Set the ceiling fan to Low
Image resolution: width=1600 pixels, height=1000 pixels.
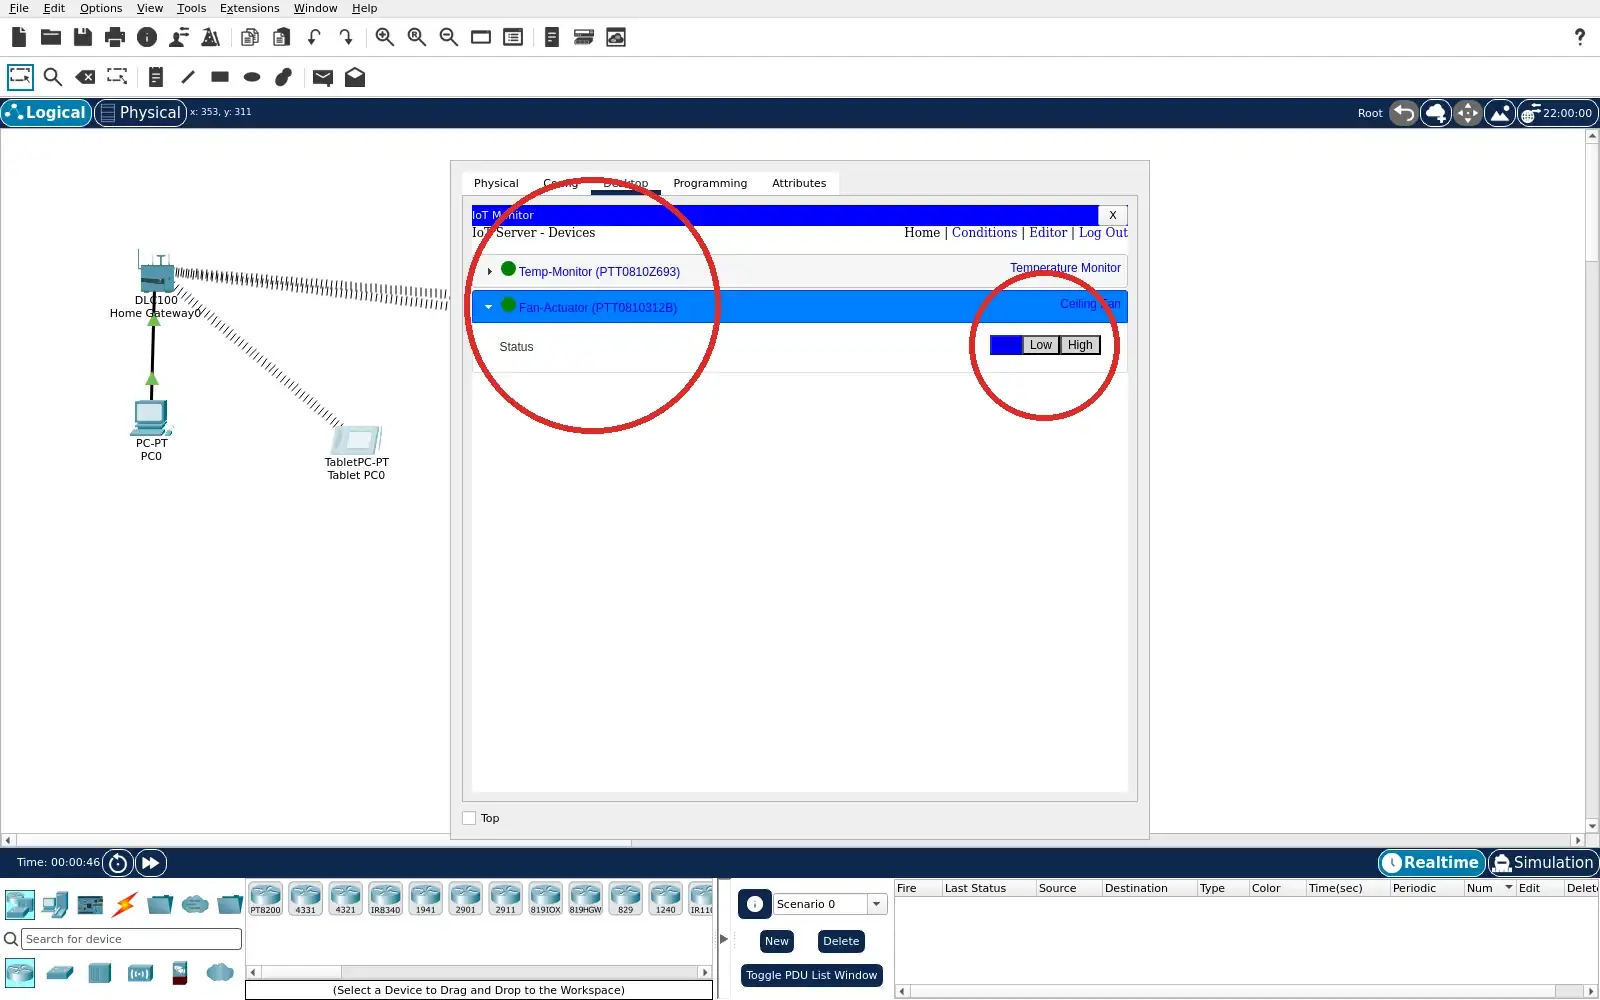click(x=1041, y=345)
